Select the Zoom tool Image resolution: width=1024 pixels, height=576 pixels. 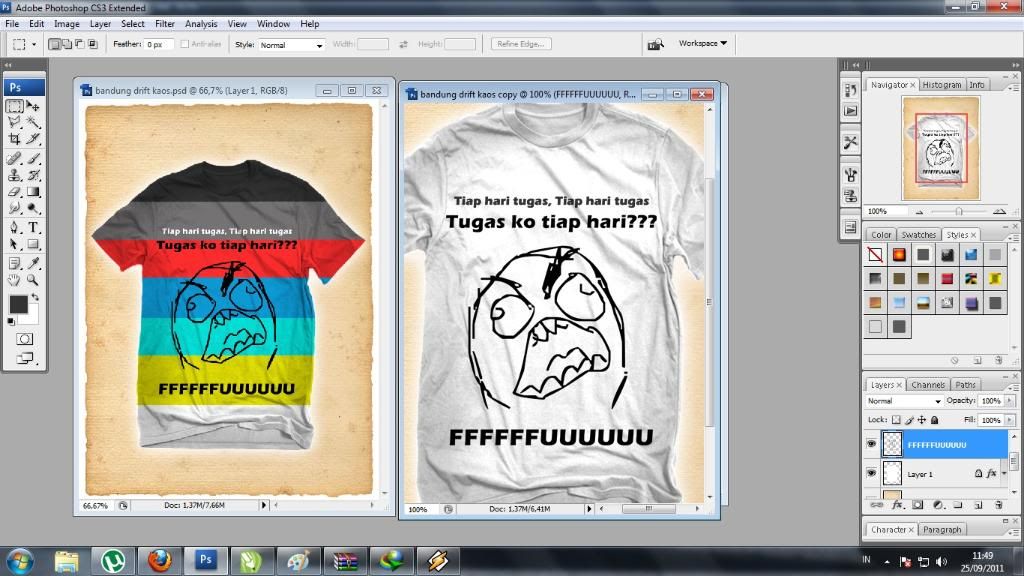point(33,280)
